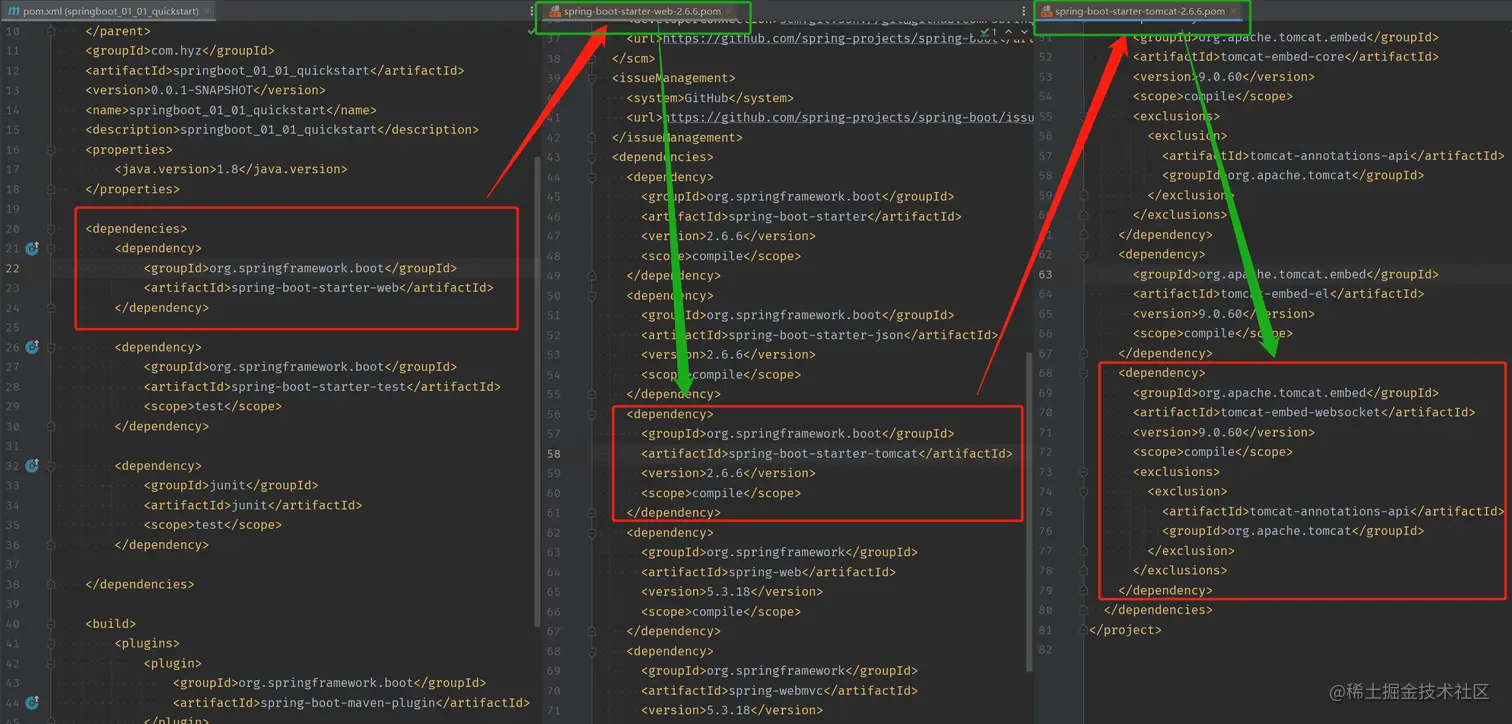Click line number 63 in the starter-tomcat gutter
This screenshot has width=1512, height=724.
(1045, 274)
